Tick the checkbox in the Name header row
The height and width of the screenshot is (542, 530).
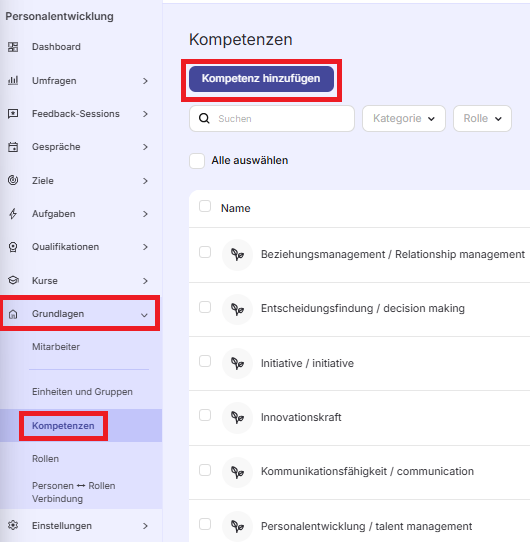(x=205, y=206)
